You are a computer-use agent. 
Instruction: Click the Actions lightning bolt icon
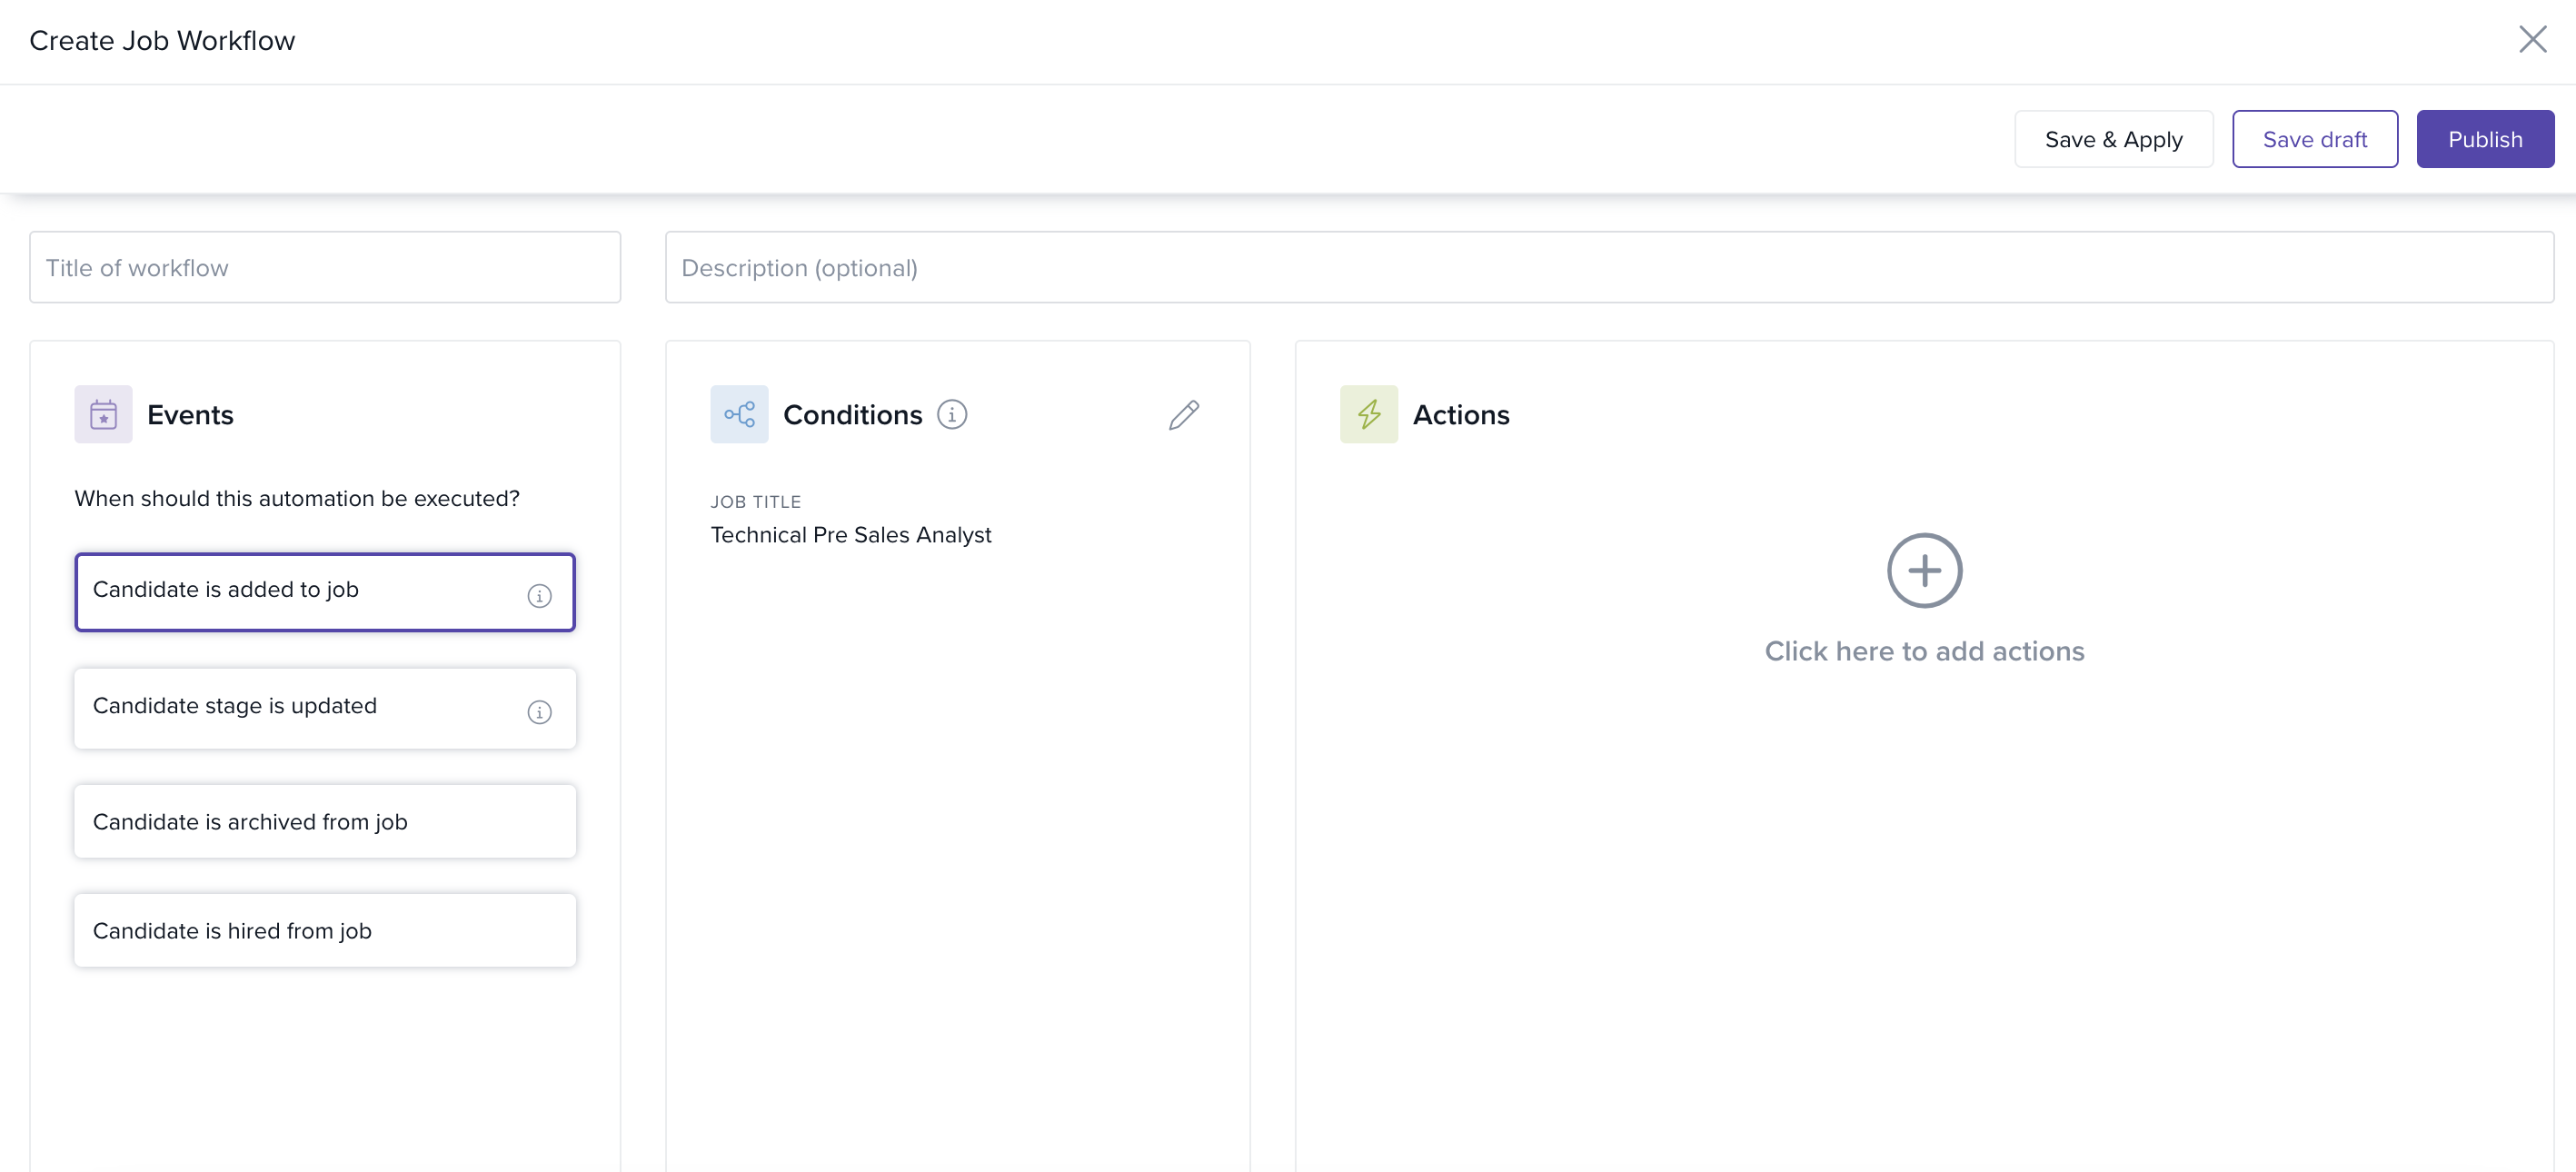[x=1368, y=414]
